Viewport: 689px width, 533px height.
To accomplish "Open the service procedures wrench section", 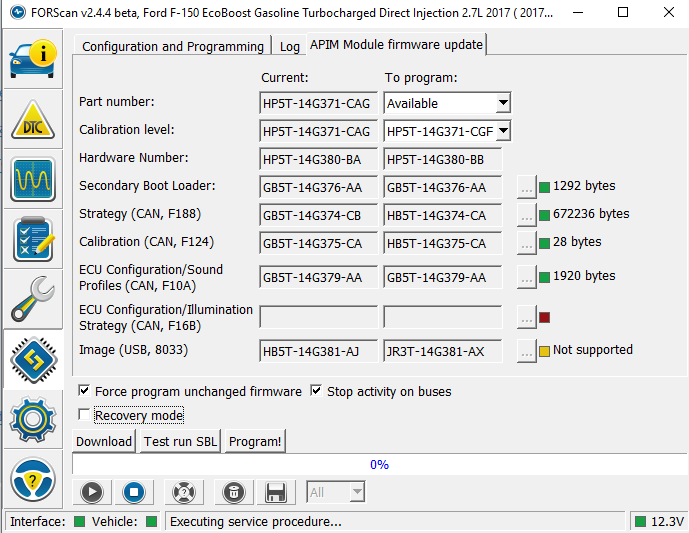I will (x=33, y=300).
